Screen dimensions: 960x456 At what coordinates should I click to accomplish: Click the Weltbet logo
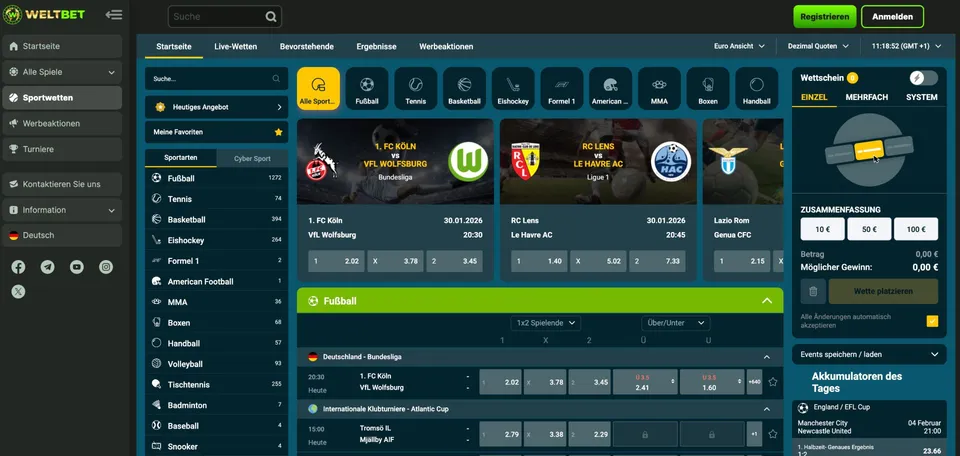(43, 15)
